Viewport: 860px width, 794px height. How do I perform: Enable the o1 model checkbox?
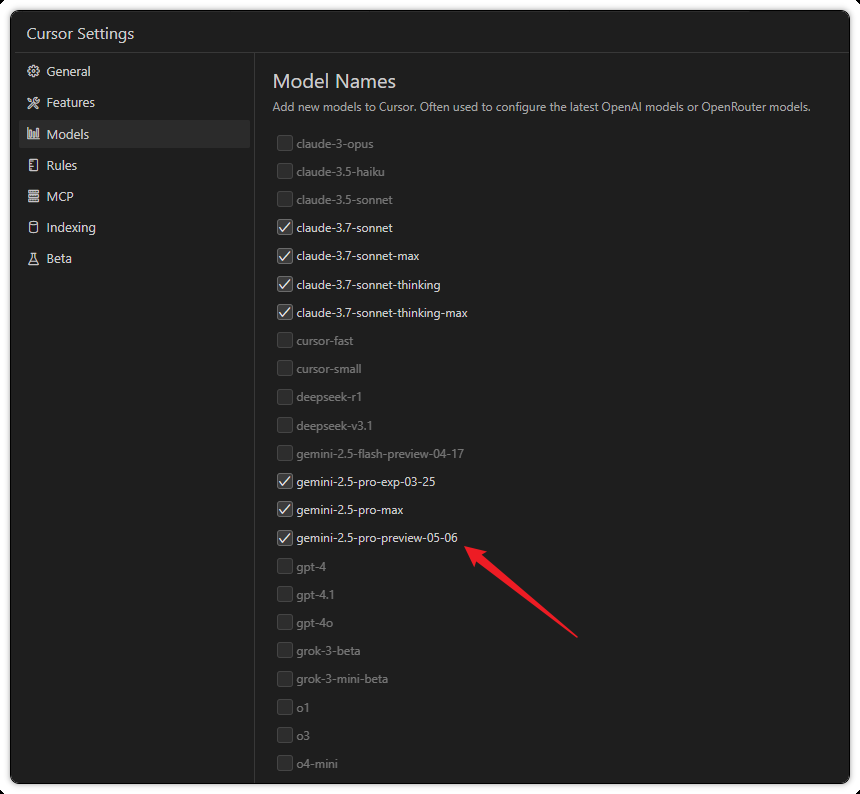pos(285,707)
